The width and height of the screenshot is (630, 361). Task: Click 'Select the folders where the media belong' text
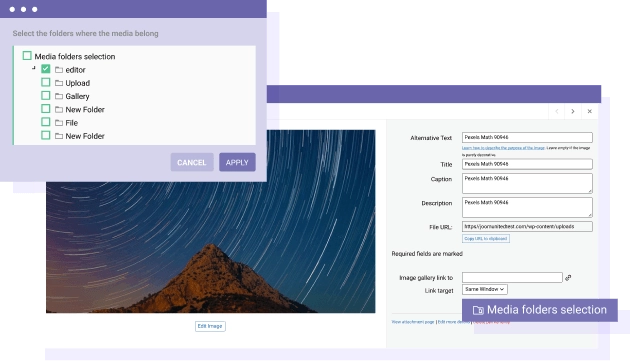click(x=85, y=33)
